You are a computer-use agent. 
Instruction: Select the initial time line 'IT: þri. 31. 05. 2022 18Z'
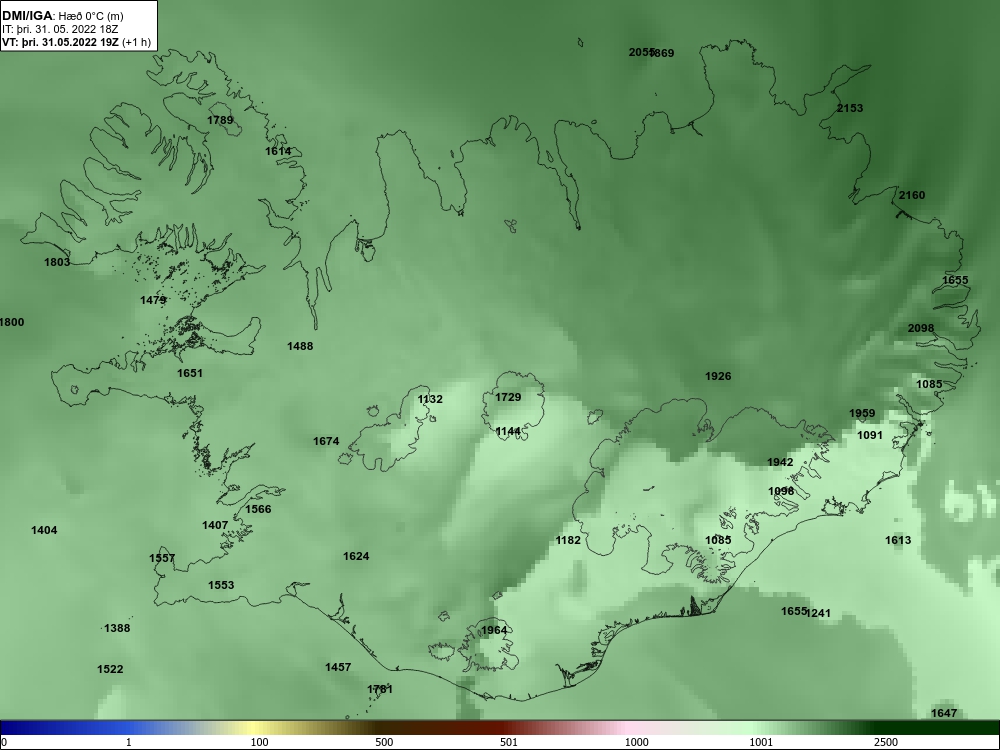tap(60, 29)
